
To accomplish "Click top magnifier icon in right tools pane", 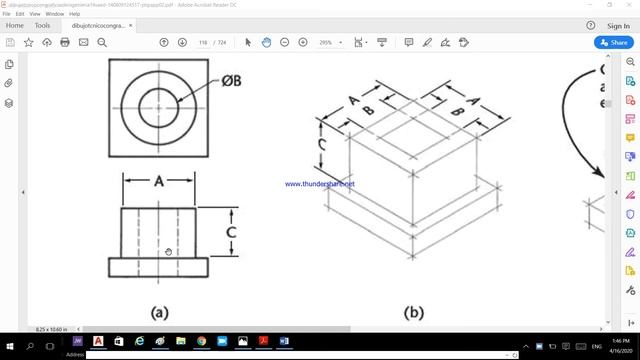I will coord(630,62).
